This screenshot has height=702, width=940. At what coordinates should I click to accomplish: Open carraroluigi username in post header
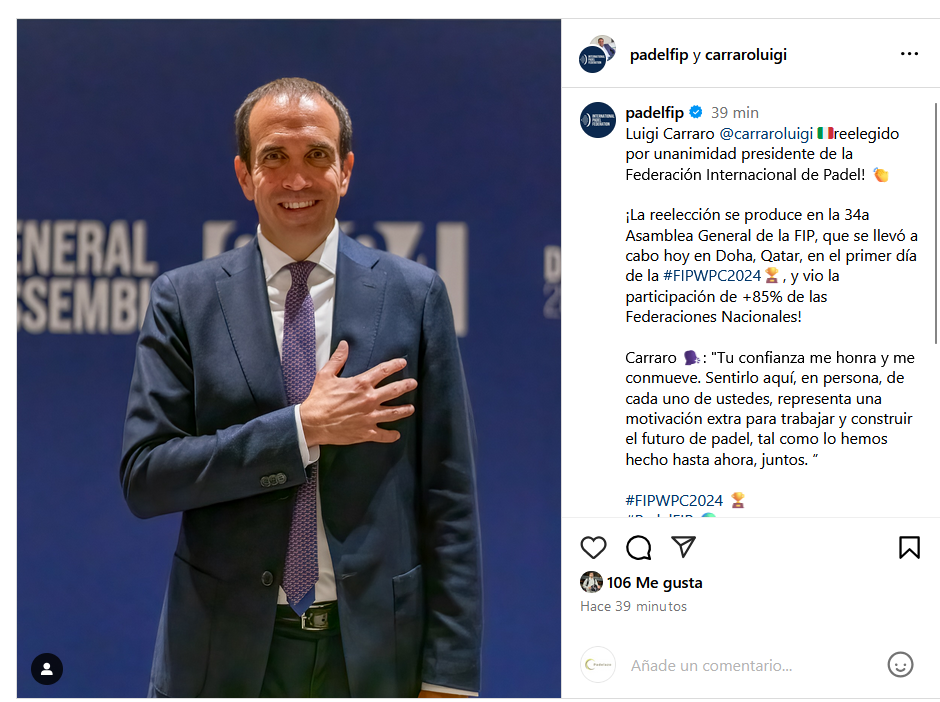pos(746,55)
